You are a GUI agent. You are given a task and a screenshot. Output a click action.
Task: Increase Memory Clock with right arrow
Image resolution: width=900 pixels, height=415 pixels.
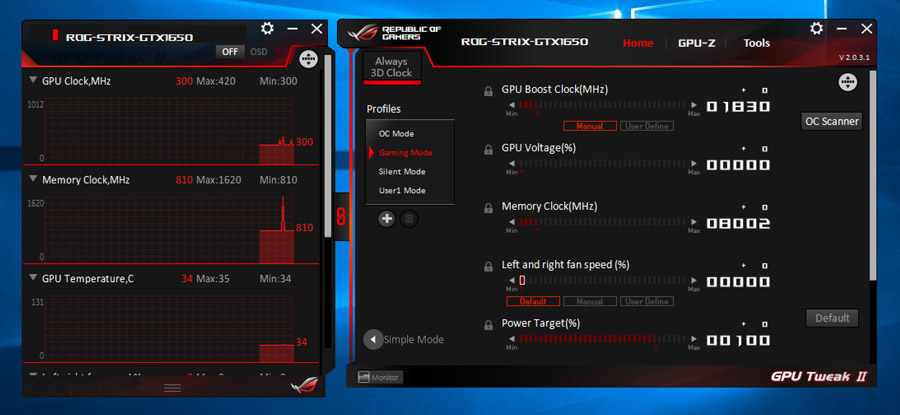point(694,222)
